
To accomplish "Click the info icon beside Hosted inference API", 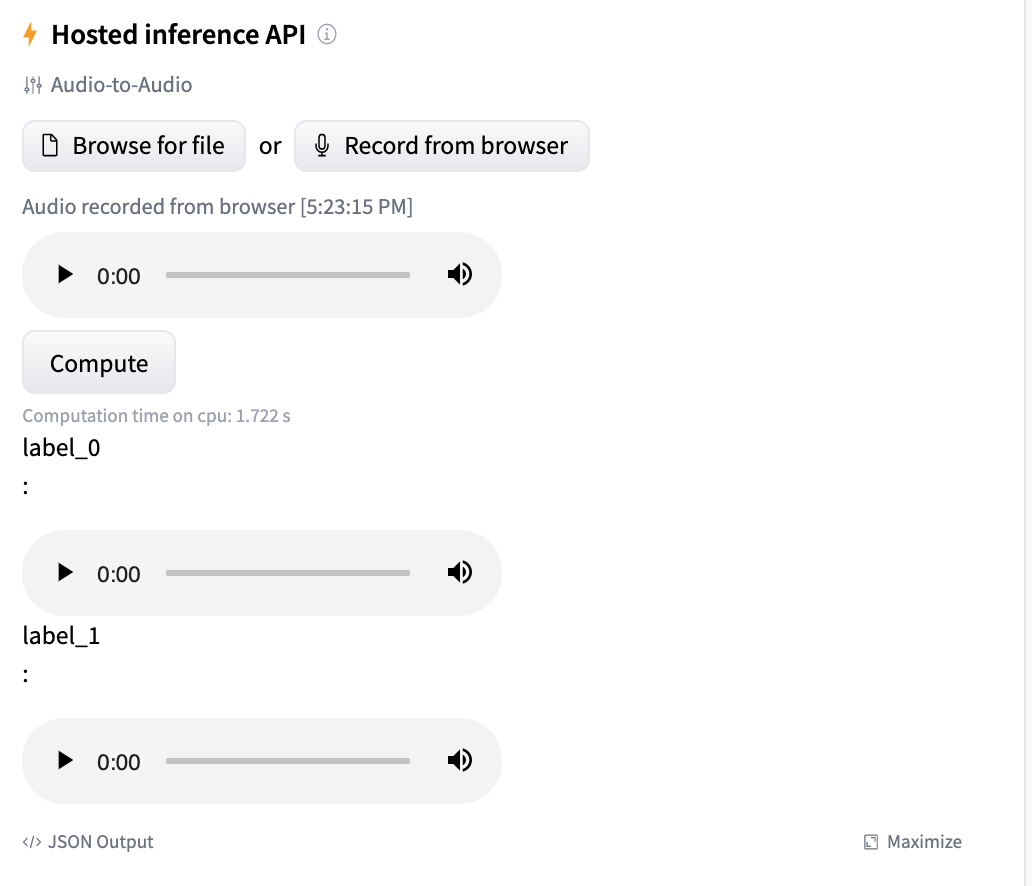I will [x=326, y=34].
